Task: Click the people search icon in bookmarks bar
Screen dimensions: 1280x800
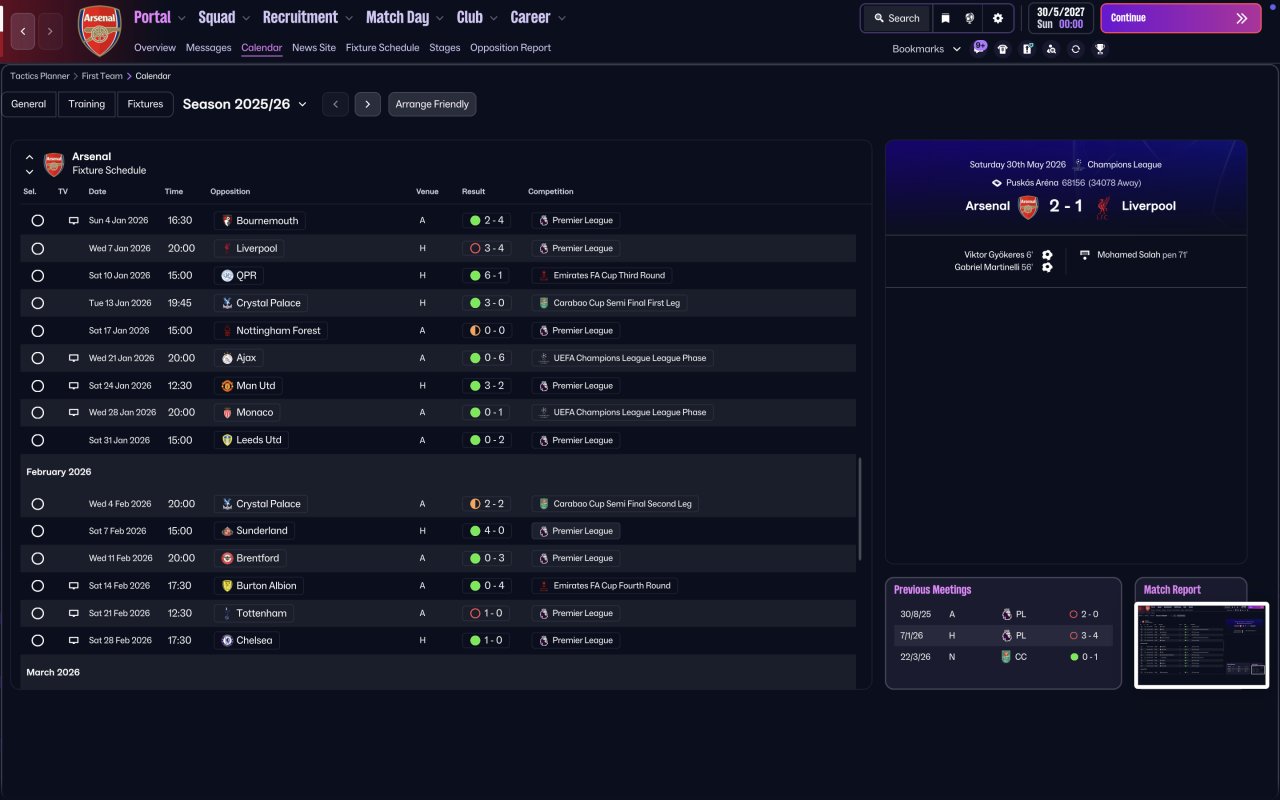Action: (x=1051, y=49)
